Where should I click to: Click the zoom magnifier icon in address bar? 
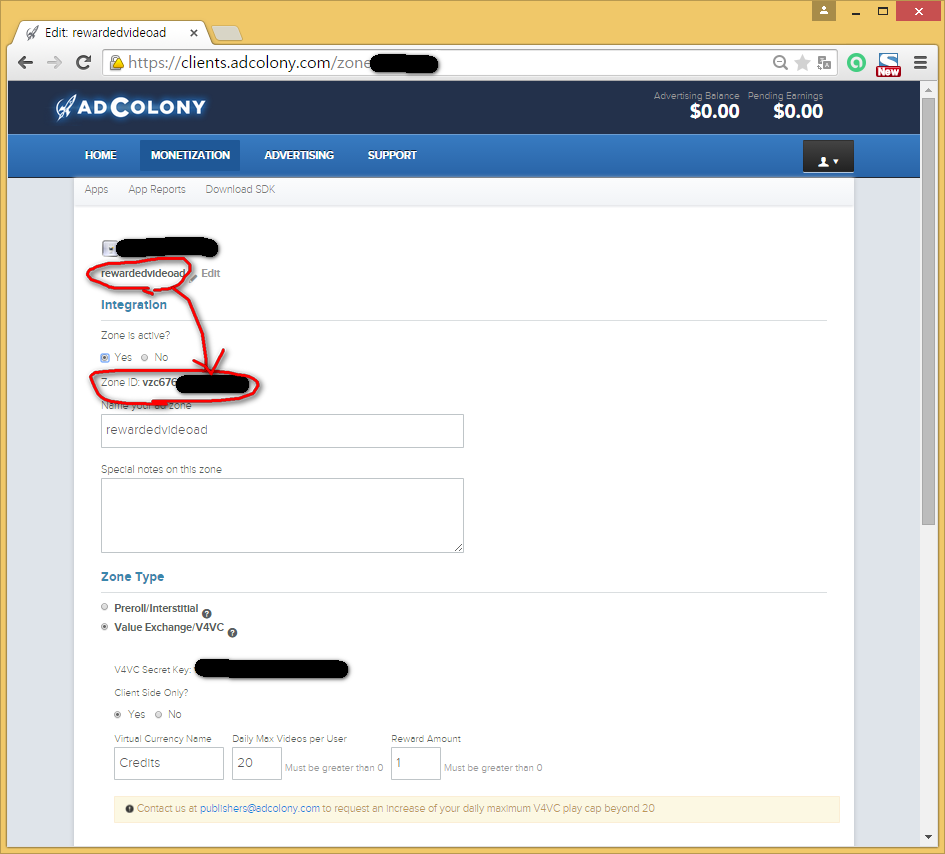780,63
